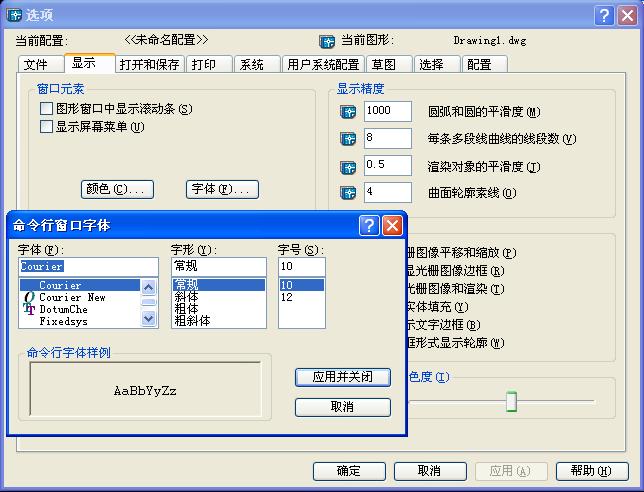The width and height of the screenshot is (644, 492).
Task: Open 用户系统配置 tab
Action: [x=323, y=64]
